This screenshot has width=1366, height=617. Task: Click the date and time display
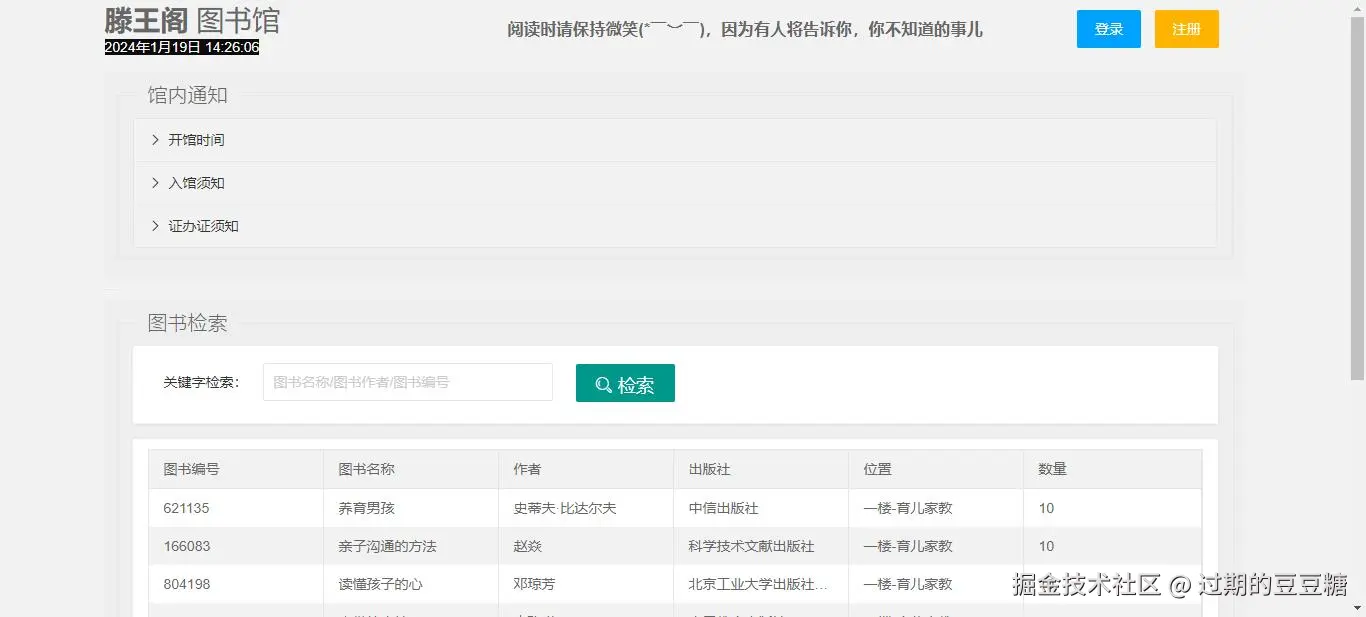pos(182,47)
